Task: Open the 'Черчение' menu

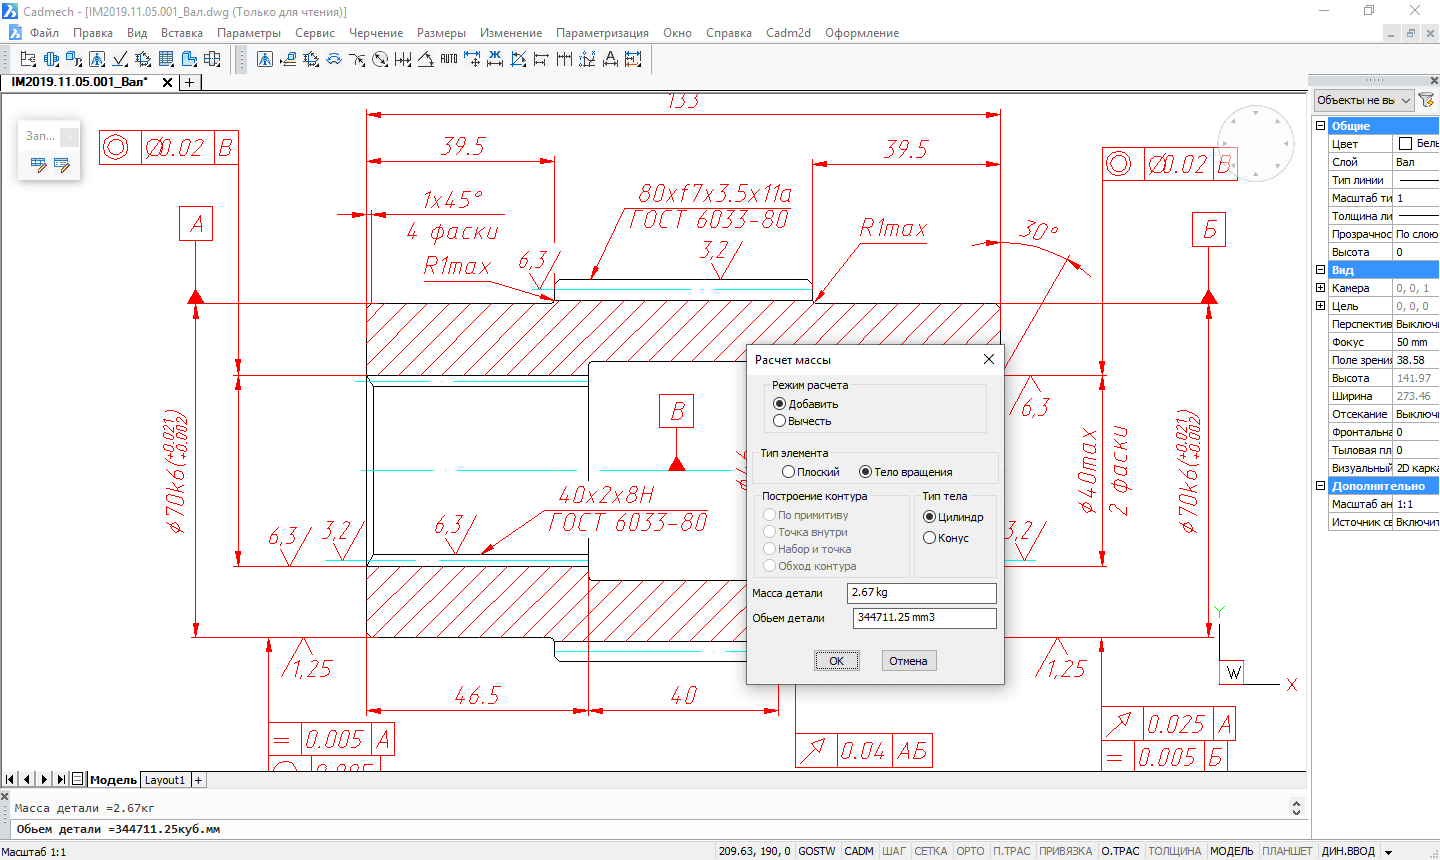Action: point(376,33)
